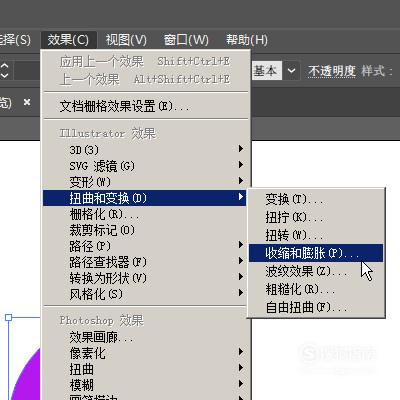Expand the 路径查找器(F) submenu

point(146,262)
